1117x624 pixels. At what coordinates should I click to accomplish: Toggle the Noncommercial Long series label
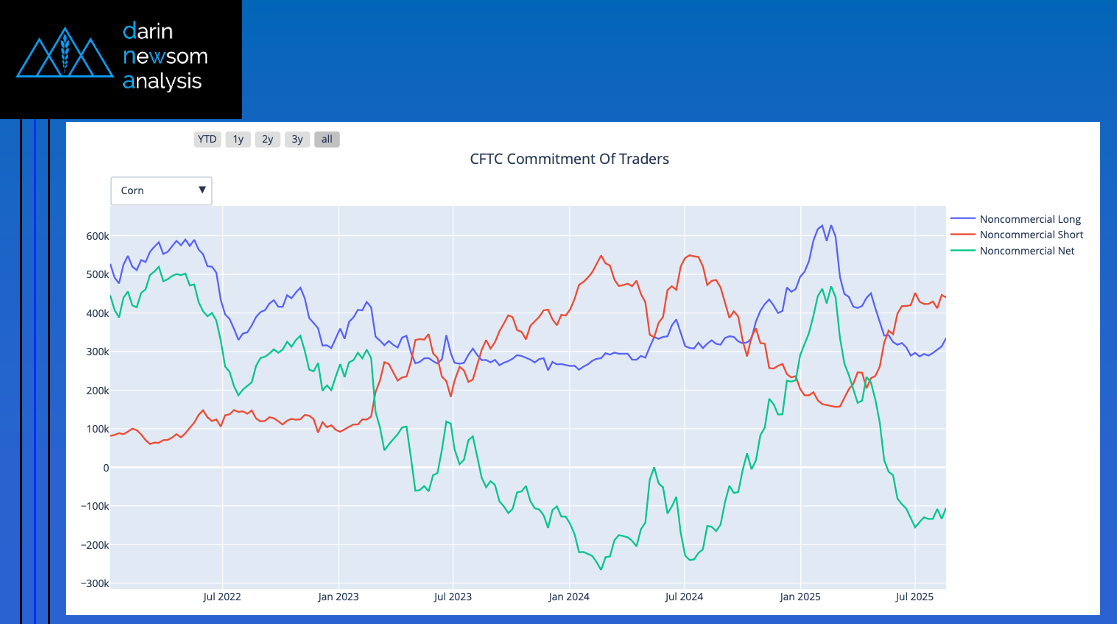(1030, 219)
